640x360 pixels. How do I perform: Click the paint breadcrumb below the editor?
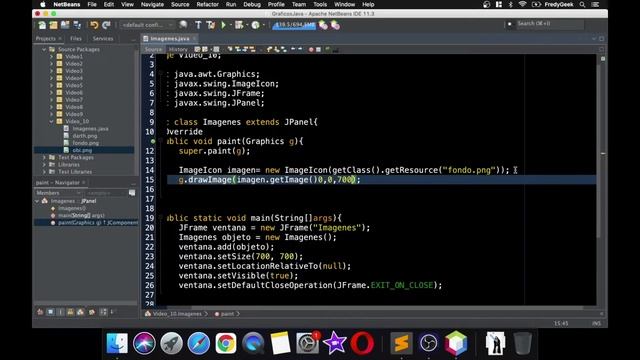click(x=227, y=314)
